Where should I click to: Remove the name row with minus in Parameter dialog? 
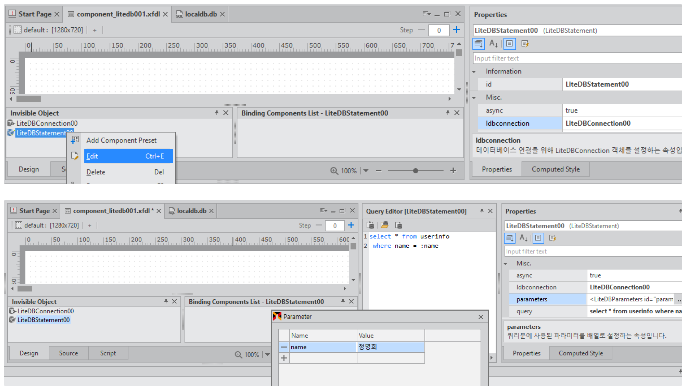click(x=284, y=347)
